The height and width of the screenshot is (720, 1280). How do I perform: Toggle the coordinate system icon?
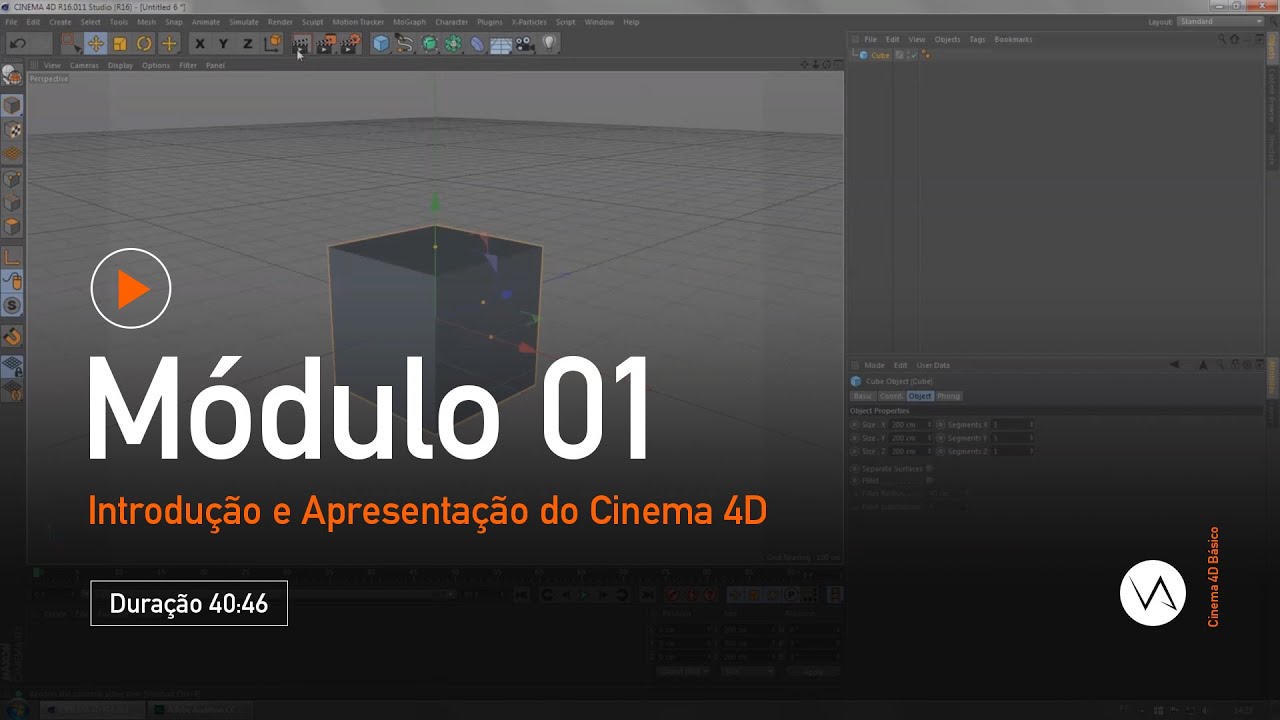point(272,43)
